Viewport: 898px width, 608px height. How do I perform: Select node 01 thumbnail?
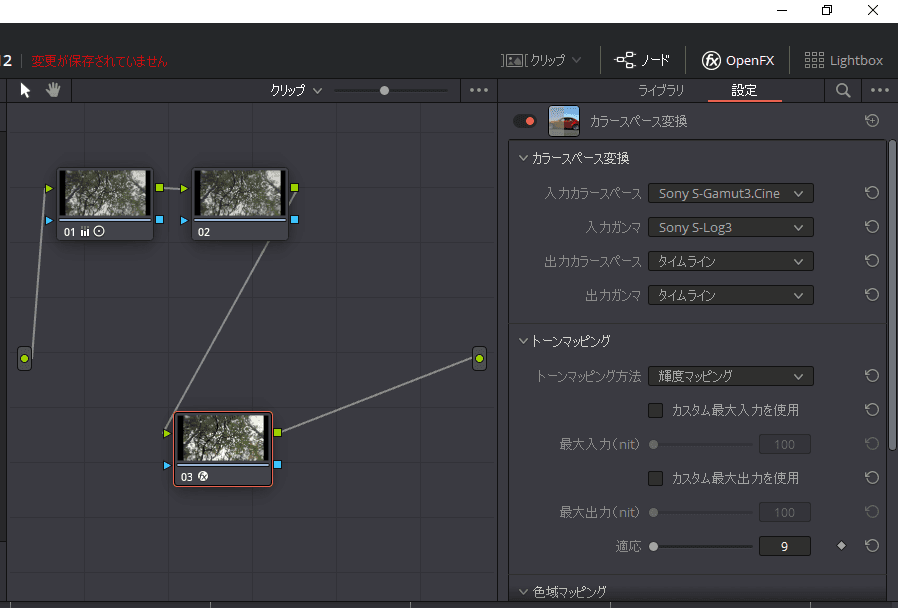[x=105, y=192]
